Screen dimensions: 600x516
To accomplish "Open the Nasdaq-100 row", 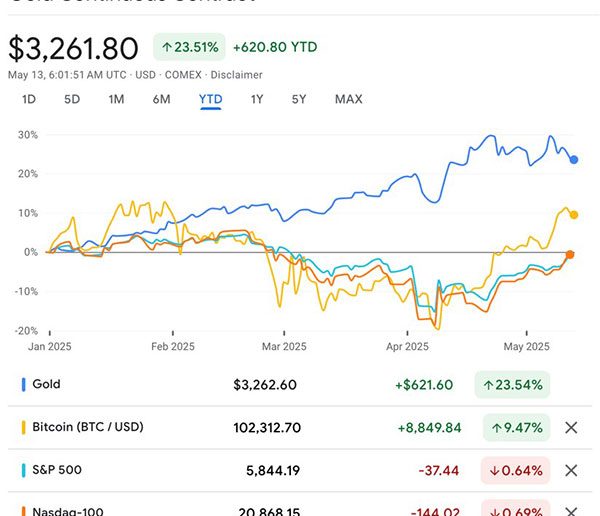I will (x=300, y=505).
